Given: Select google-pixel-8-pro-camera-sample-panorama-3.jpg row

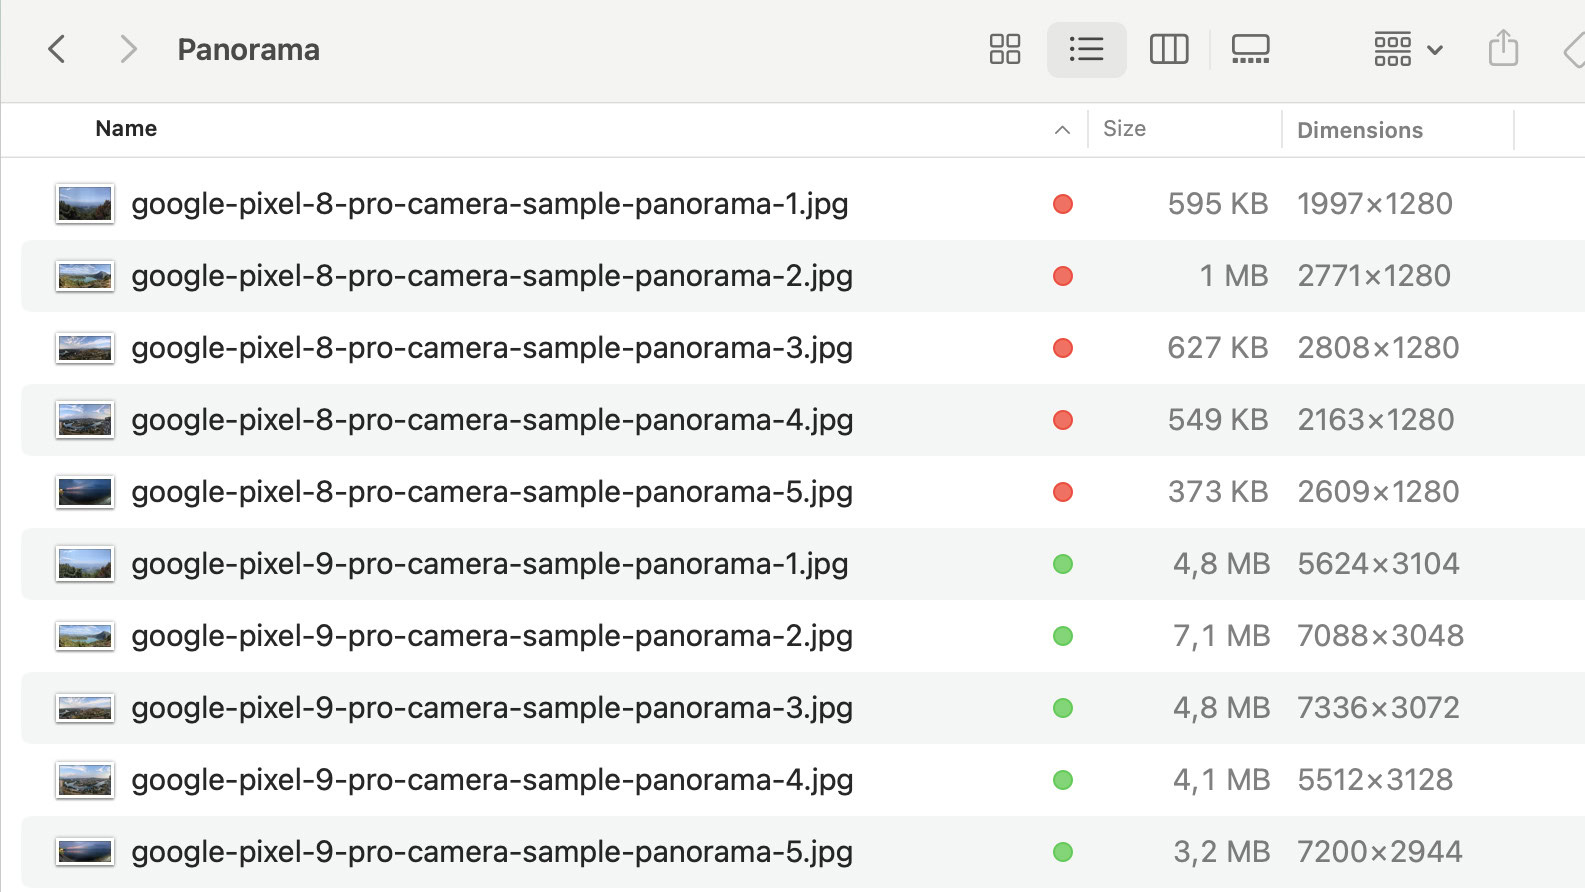Looking at the screenshot, I should click(491, 348).
